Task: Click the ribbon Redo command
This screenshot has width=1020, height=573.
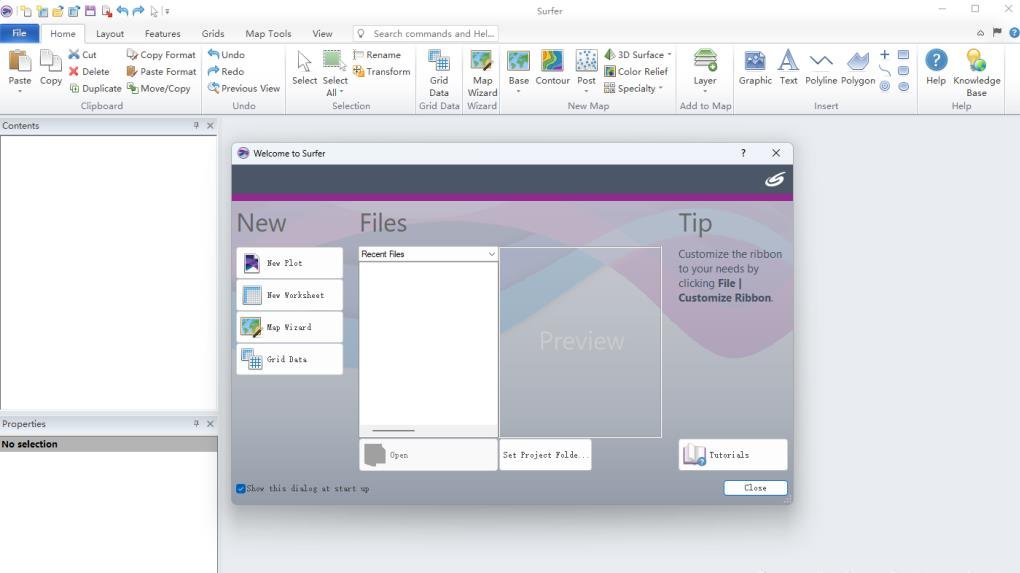Action: click(226, 72)
